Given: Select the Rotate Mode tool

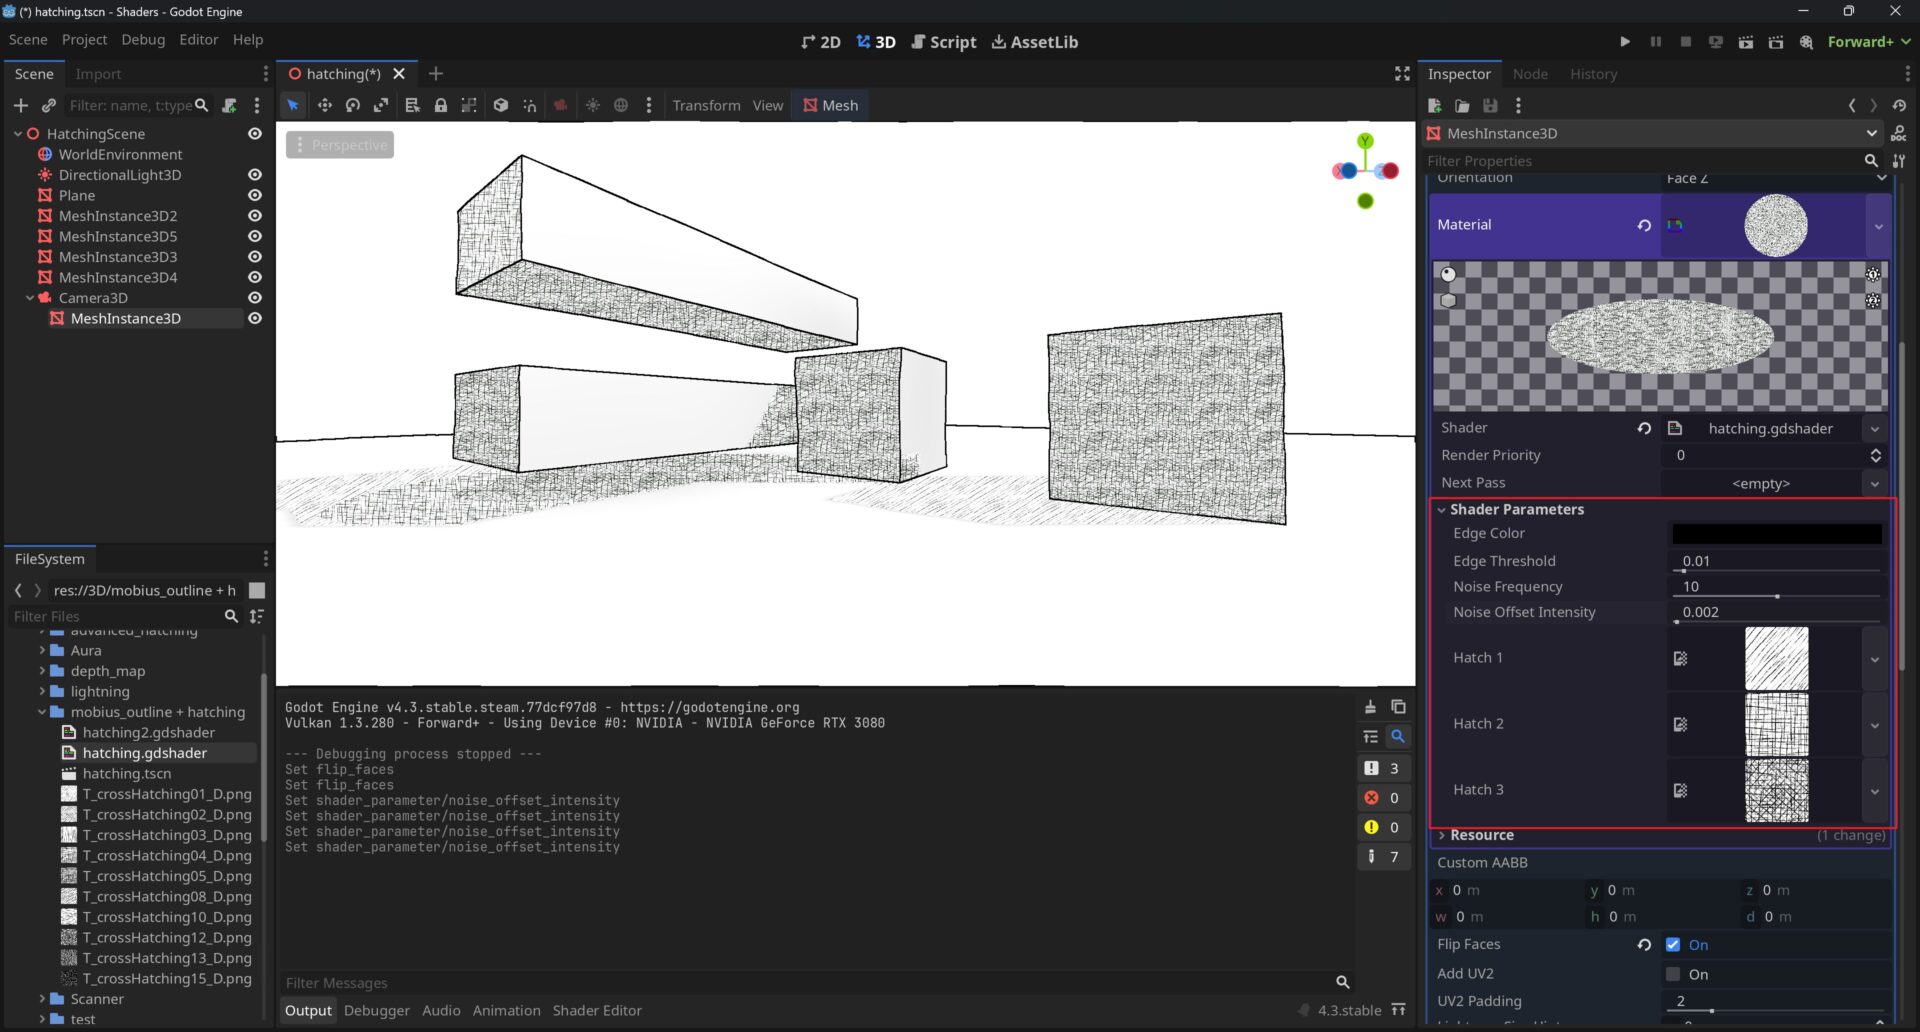Looking at the screenshot, I should 352,105.
